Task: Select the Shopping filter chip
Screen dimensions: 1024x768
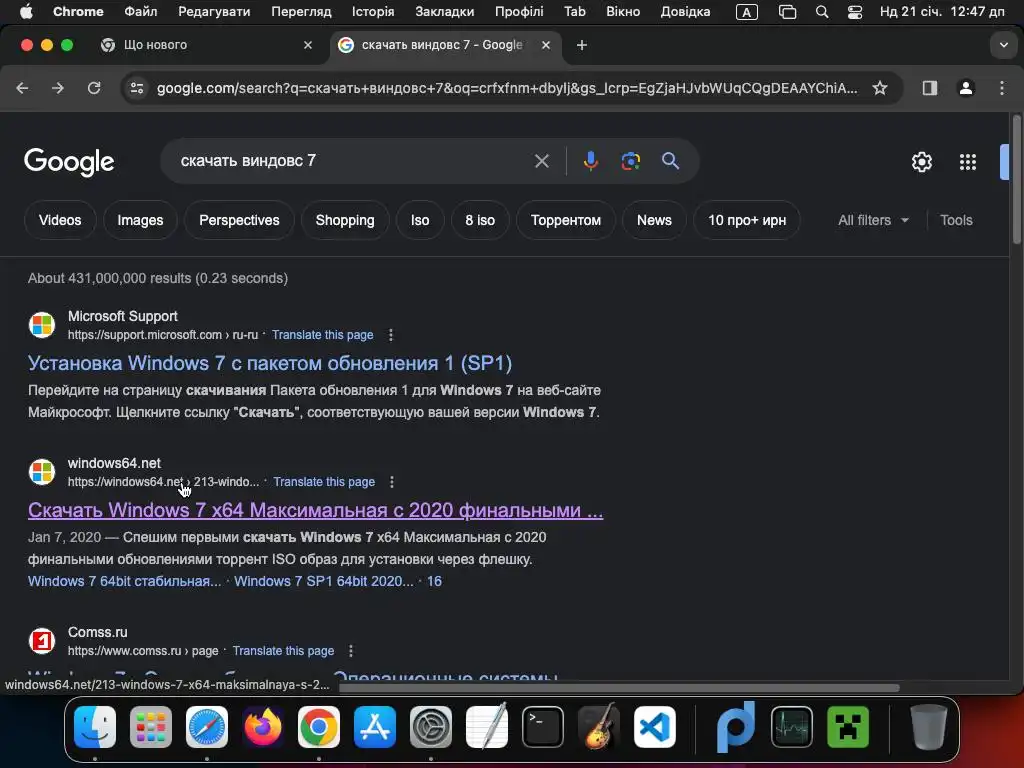Action: [x=345, y=221]
